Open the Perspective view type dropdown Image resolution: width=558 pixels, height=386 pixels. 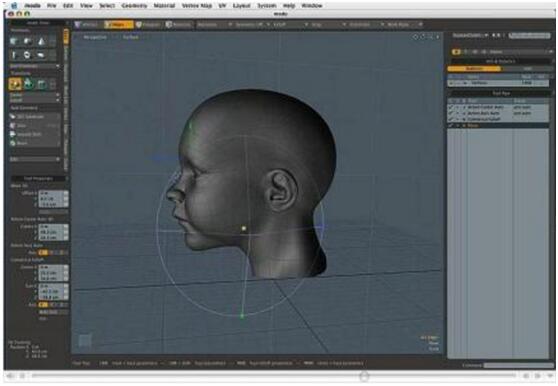95,37
